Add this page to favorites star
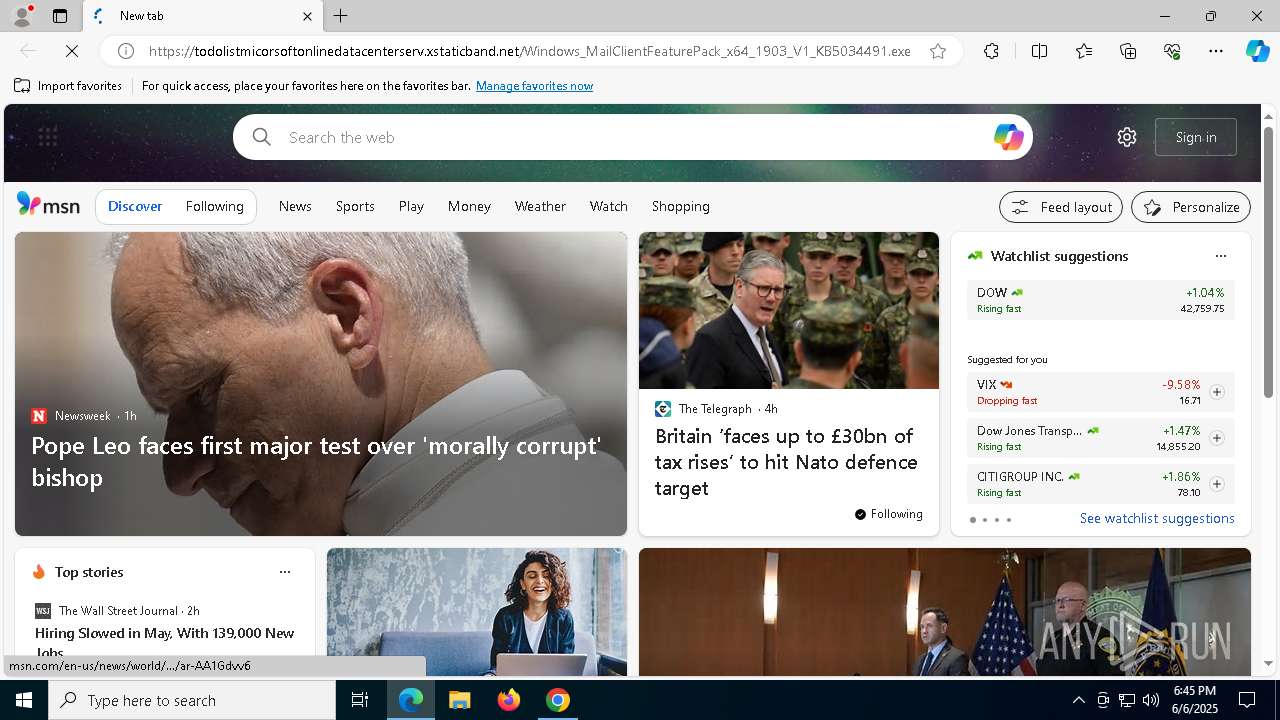Viewport: 1280px width, 720px height. click(x=938, y=51)
